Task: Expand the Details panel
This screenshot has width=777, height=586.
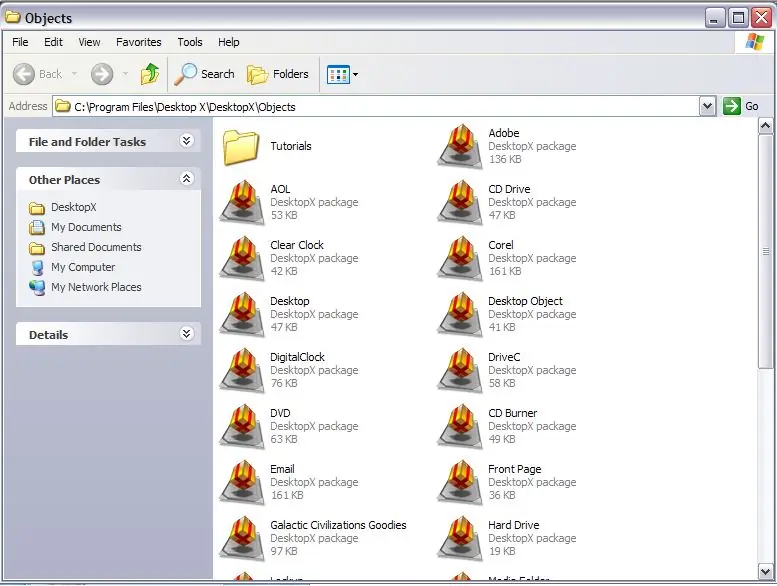Action: (186, 333)
